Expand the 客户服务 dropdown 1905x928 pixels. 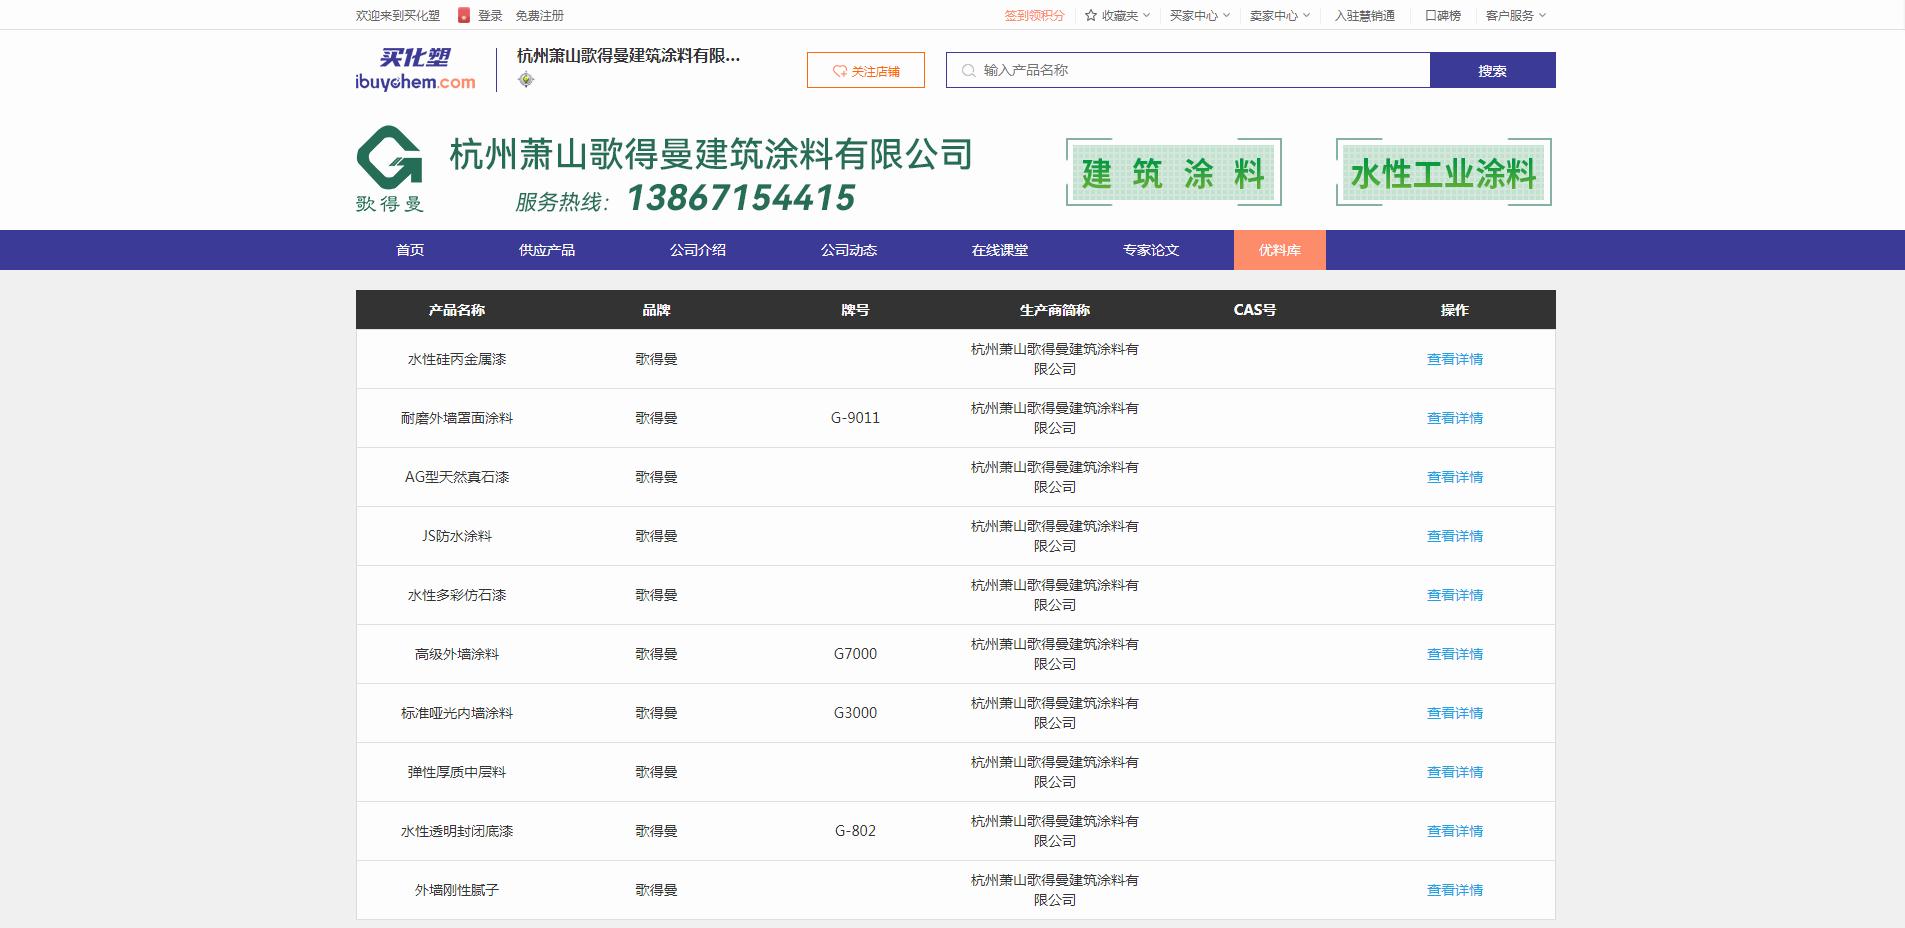[x=1516, y=15]
